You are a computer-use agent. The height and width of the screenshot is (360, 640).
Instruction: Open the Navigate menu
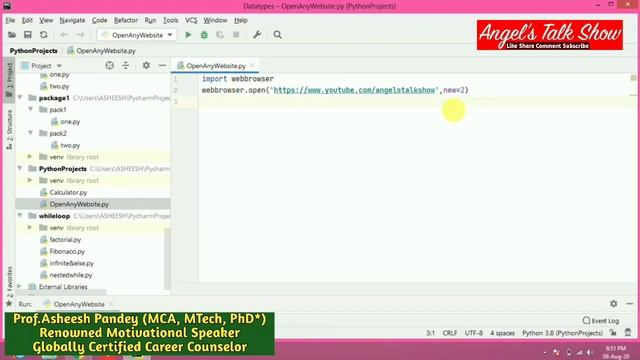point(72,20)
